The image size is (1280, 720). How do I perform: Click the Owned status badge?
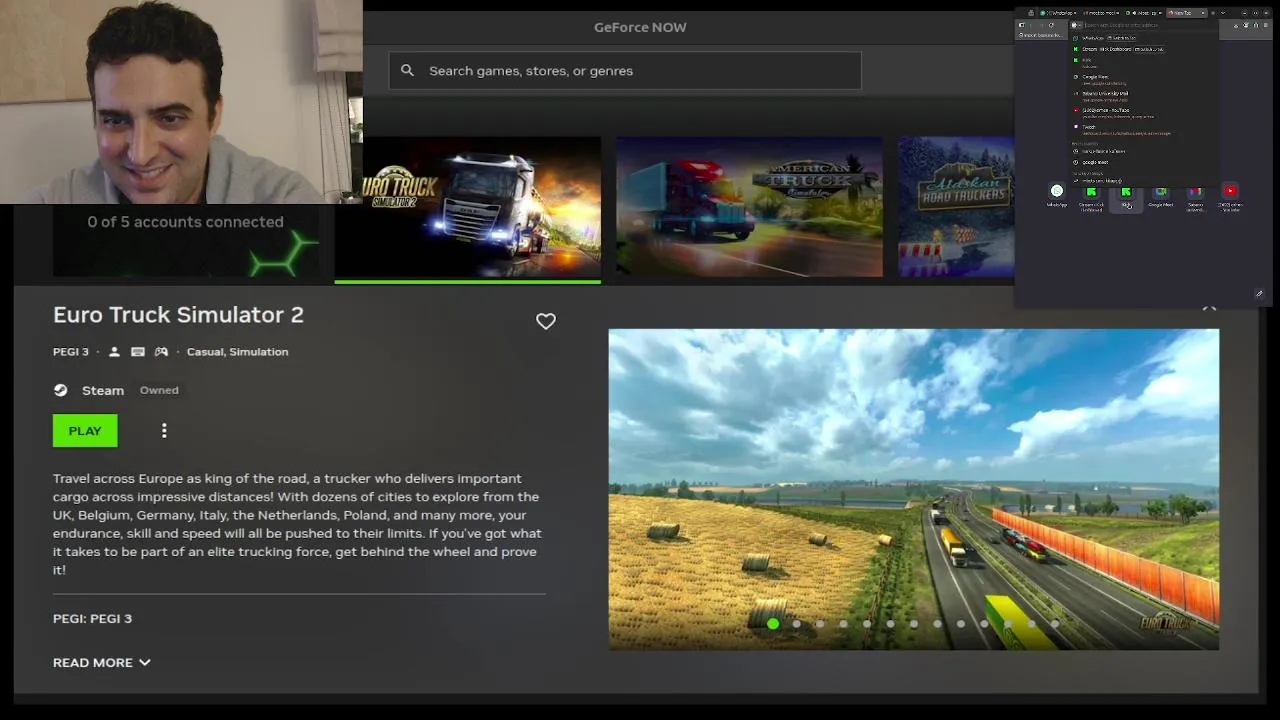(x=159, y=390)
